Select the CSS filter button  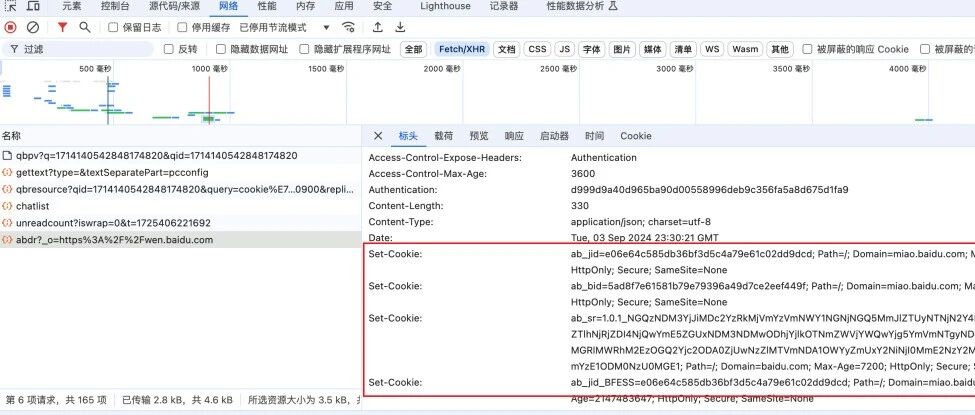[537, 49]
